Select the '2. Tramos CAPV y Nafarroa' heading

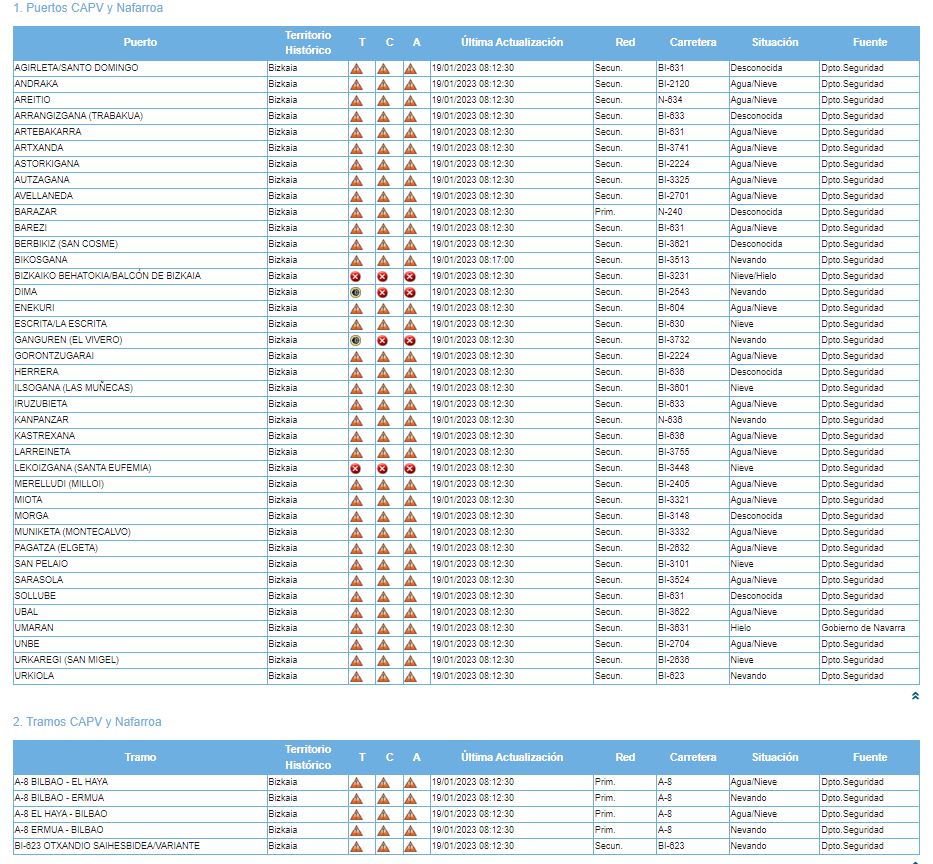pos(87,722)
